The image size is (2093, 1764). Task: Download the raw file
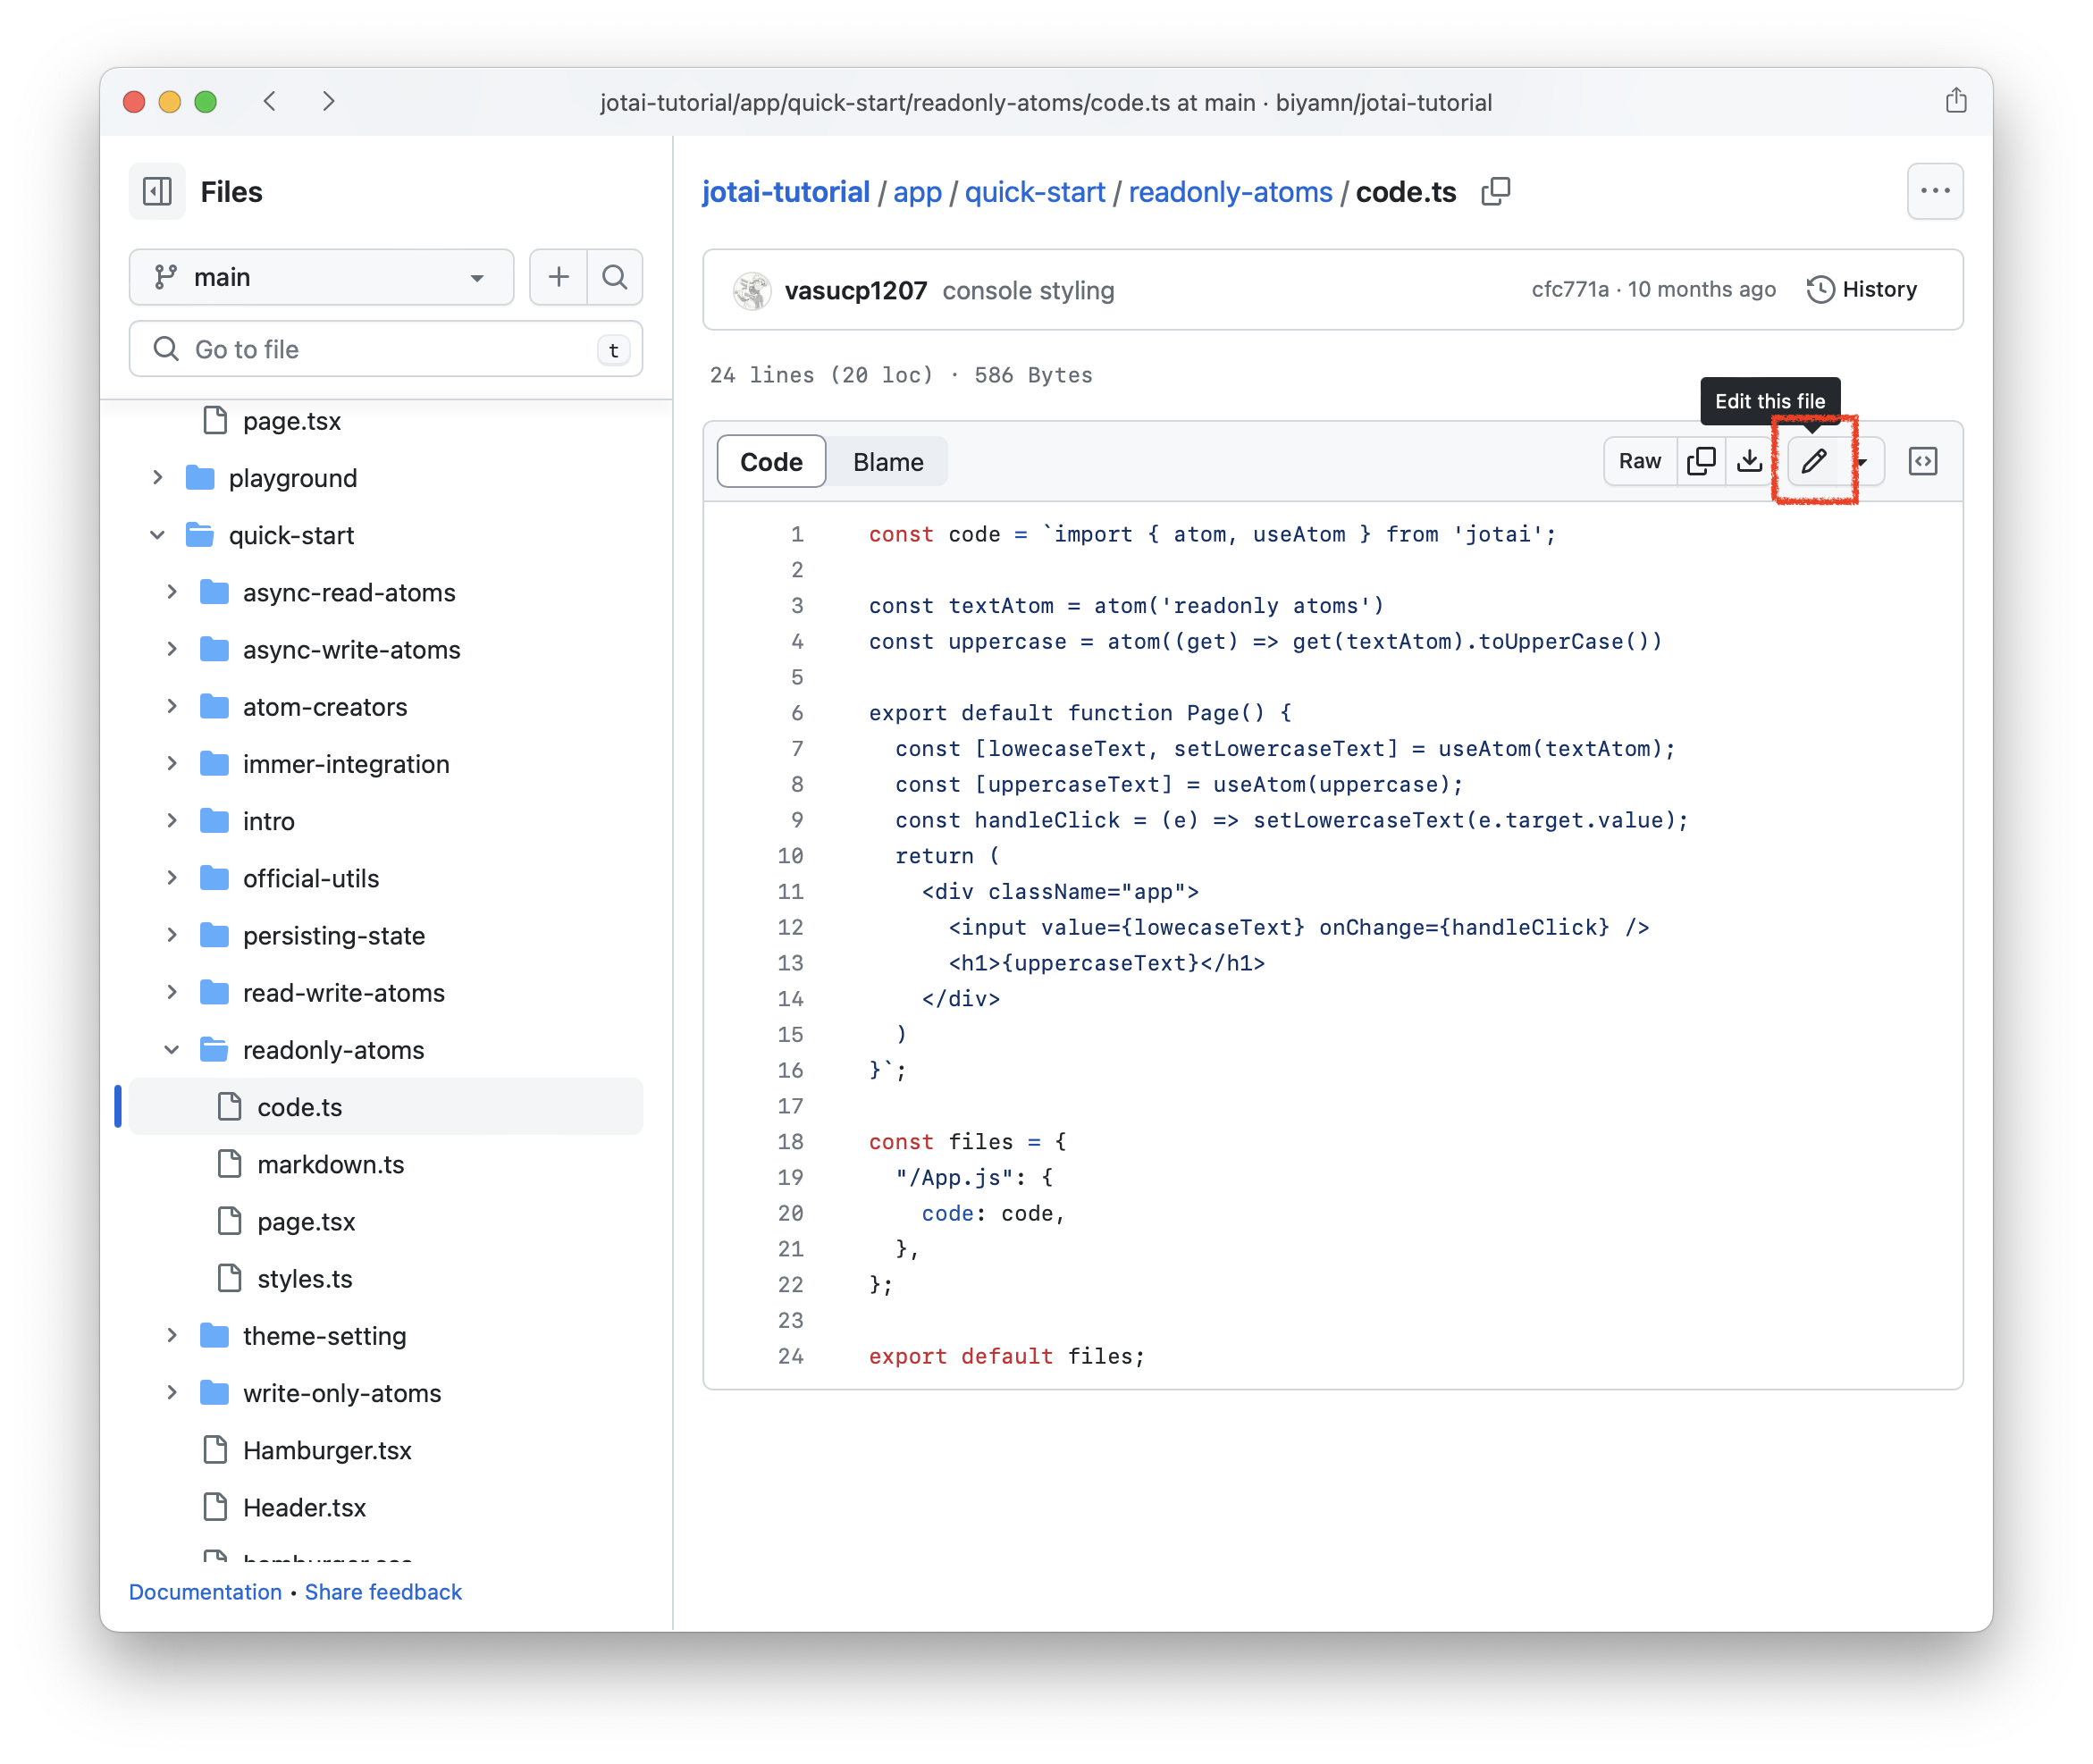[1749, 461]
